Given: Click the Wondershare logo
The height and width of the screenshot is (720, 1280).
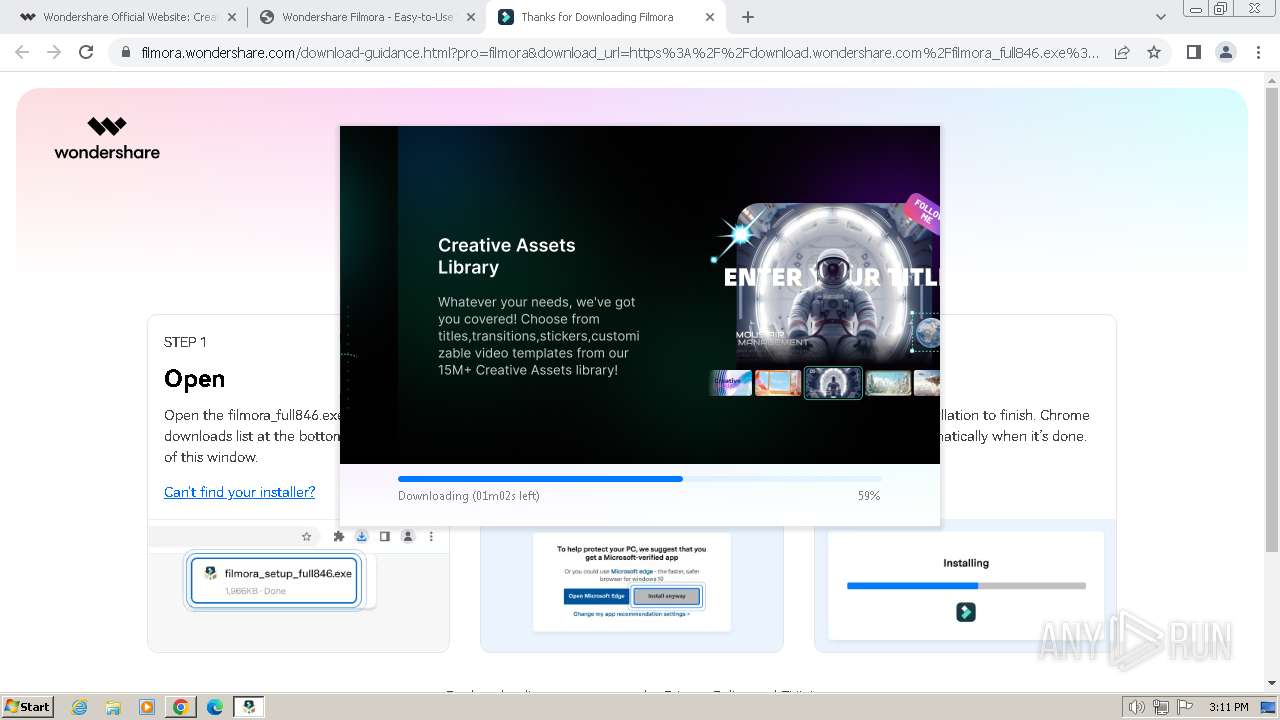Looking at the screenshot, I should tap(107, 138).
